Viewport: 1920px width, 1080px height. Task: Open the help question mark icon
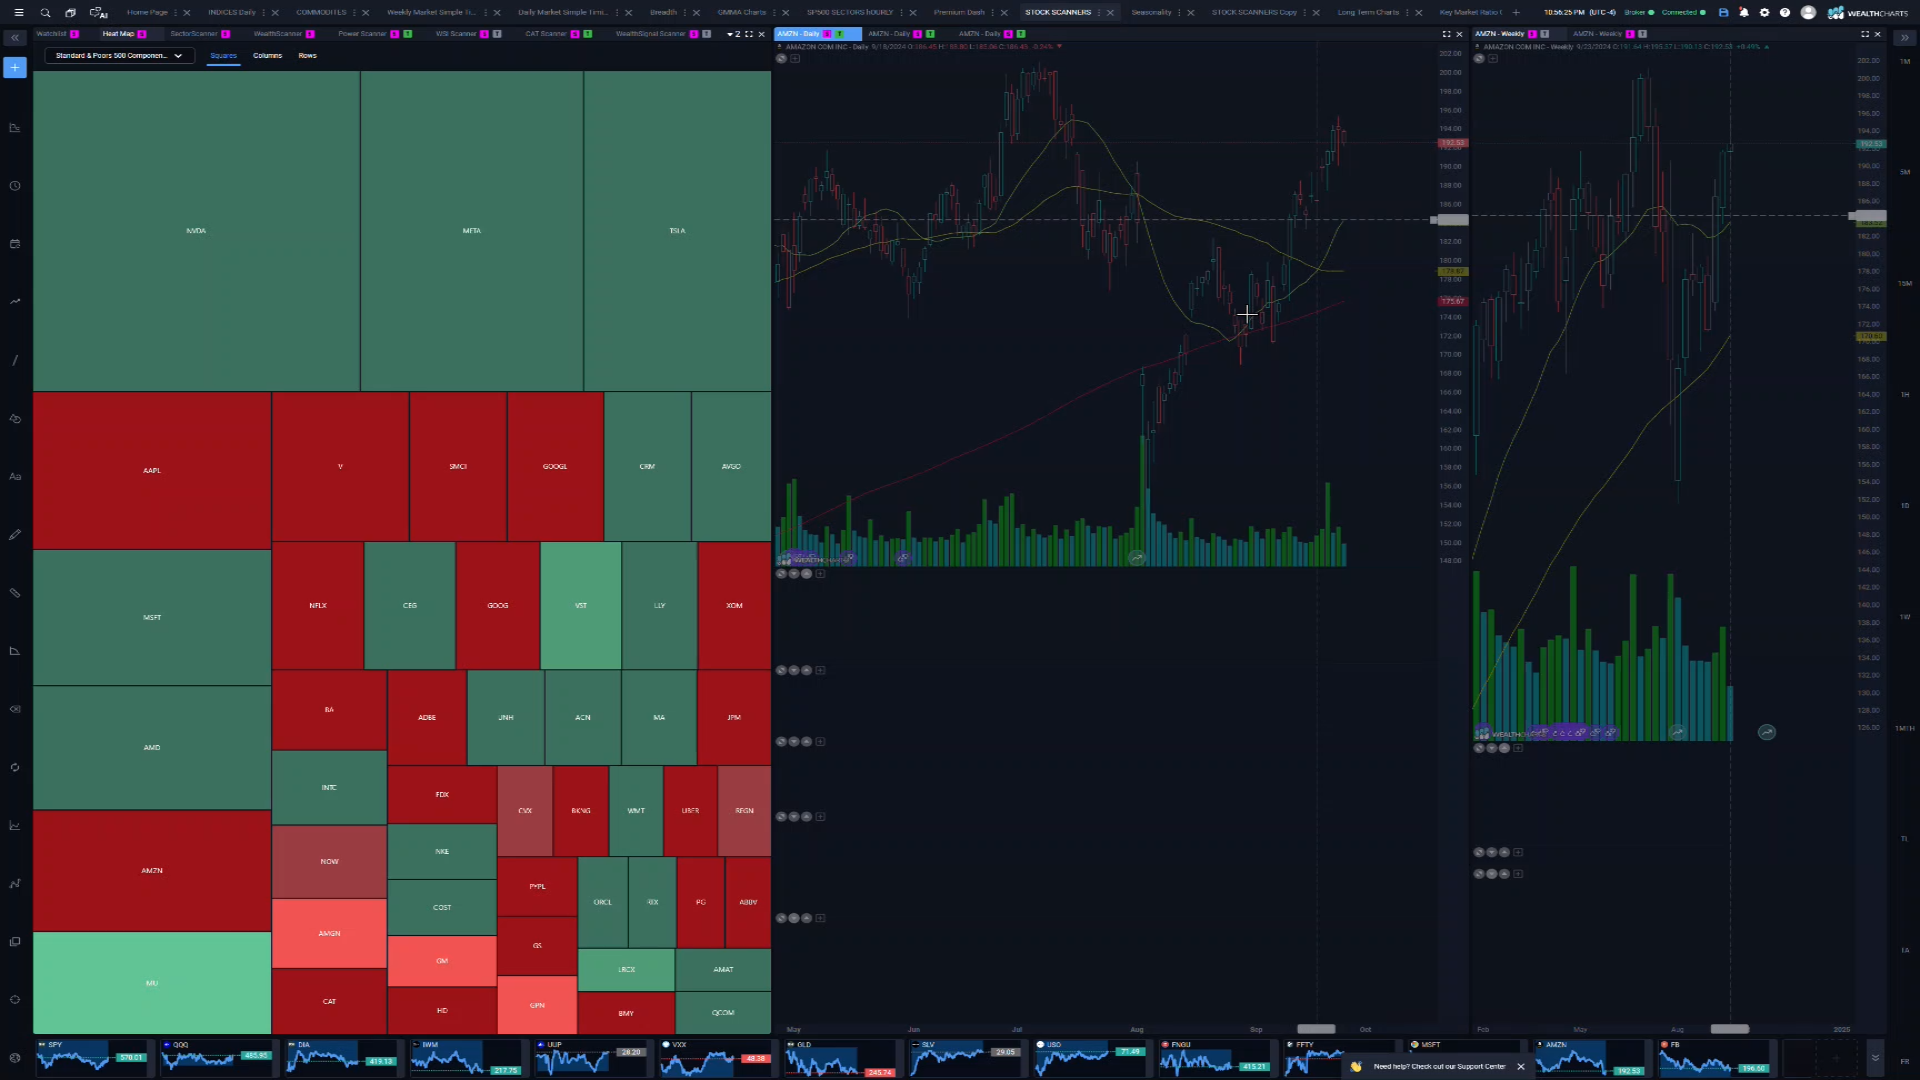pos(1785,13)
